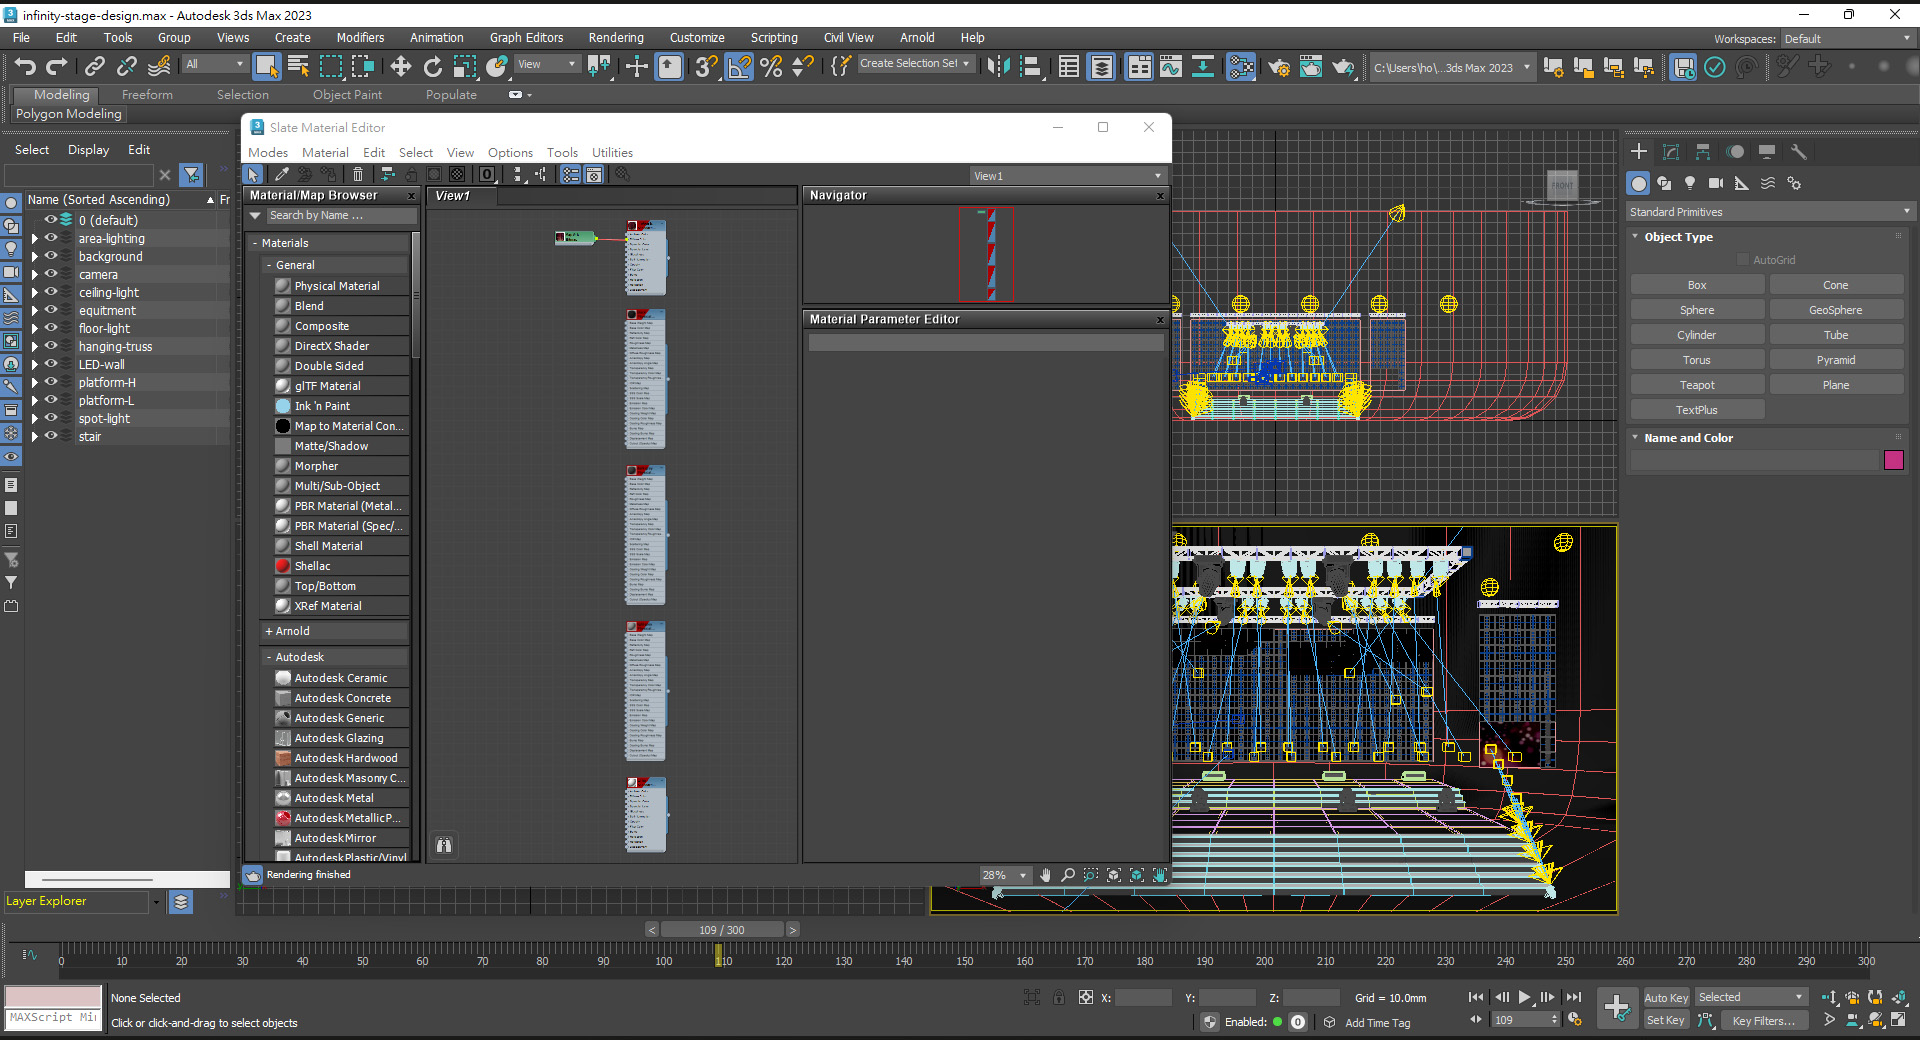Viewport: 1920px width, 1040px height.
Task: Click the Zoom tool in Slate editor
Action: [x=1068, y=875]
